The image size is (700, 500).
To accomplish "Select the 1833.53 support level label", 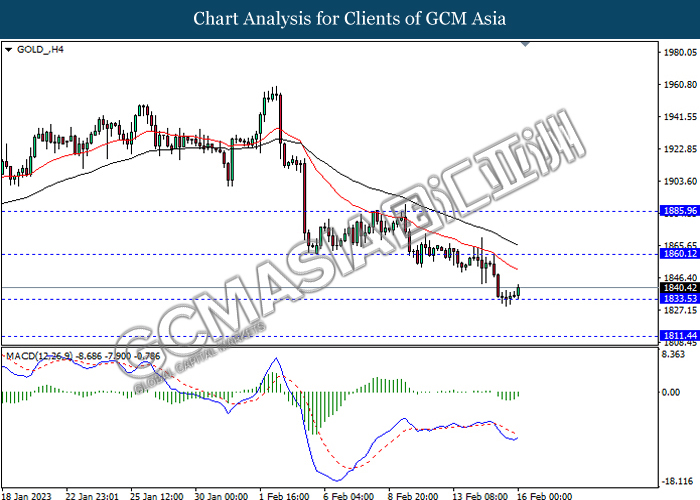I will pos(679,299).
